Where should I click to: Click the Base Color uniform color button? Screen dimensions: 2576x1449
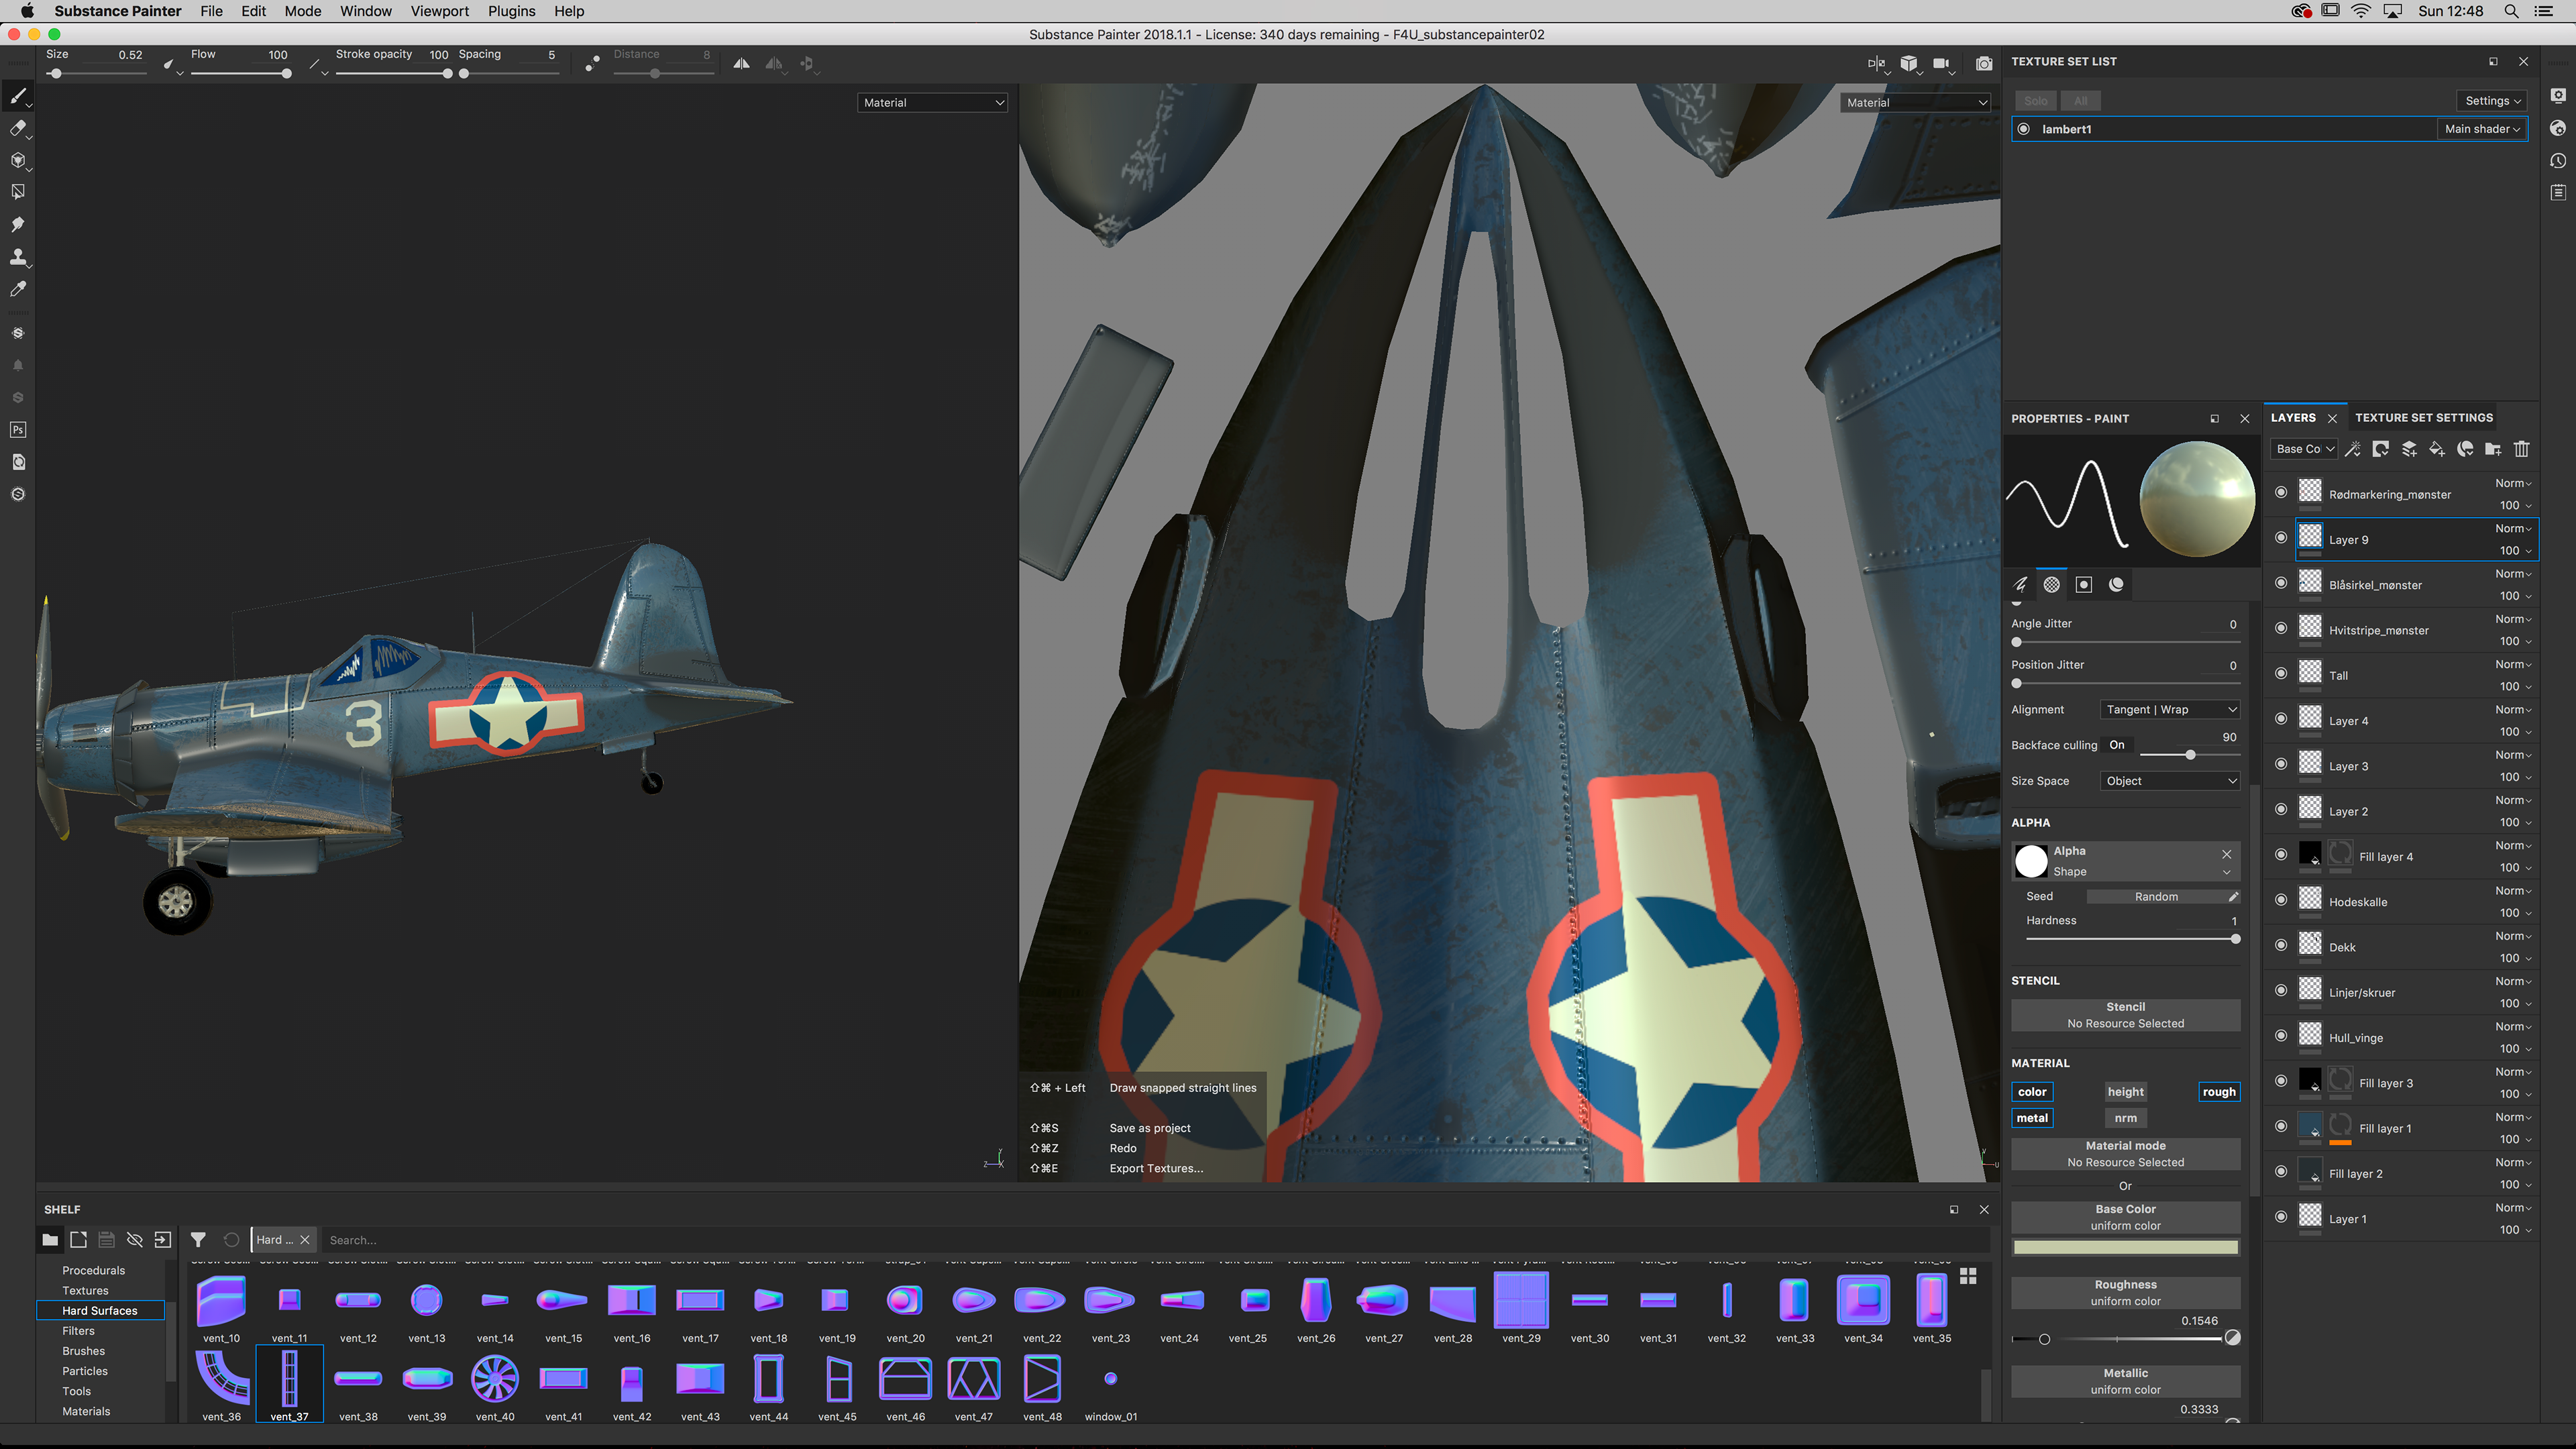(2125, 1217)
